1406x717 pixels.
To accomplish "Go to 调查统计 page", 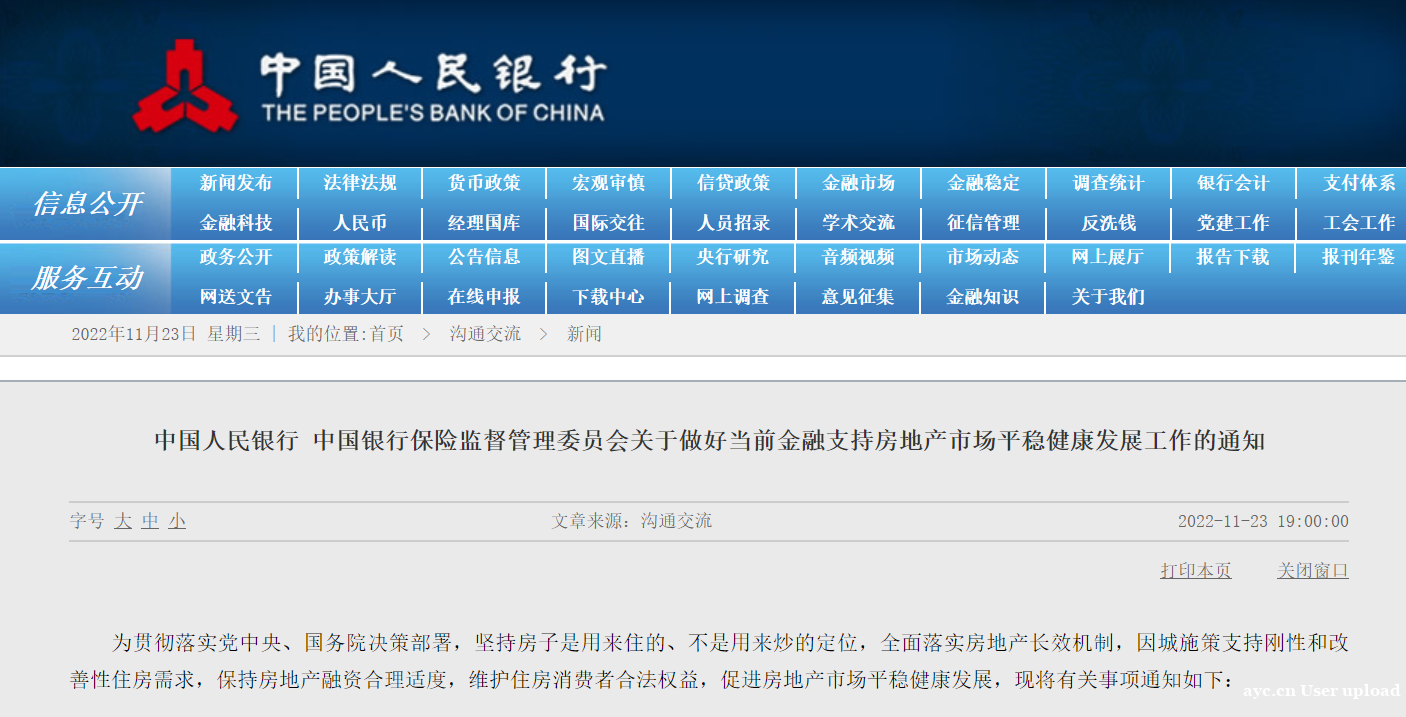I will [1108, 183].
